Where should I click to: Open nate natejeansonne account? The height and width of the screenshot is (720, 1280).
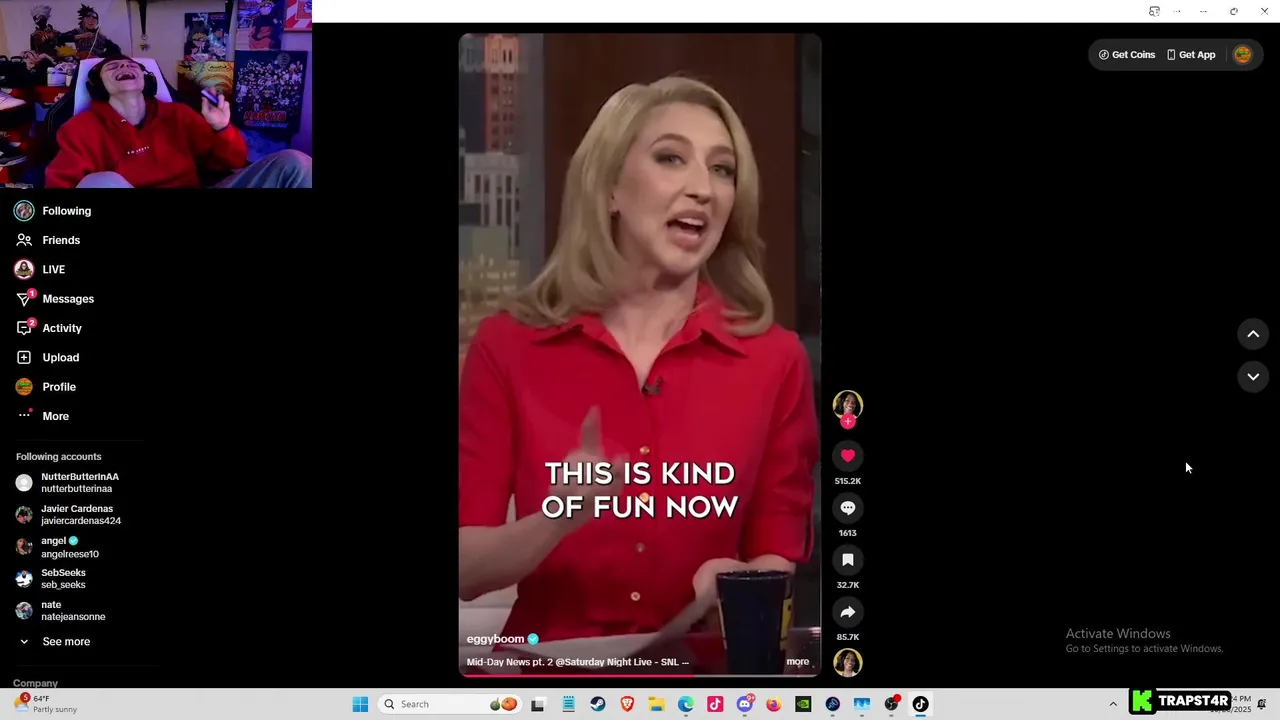(60, 611)
